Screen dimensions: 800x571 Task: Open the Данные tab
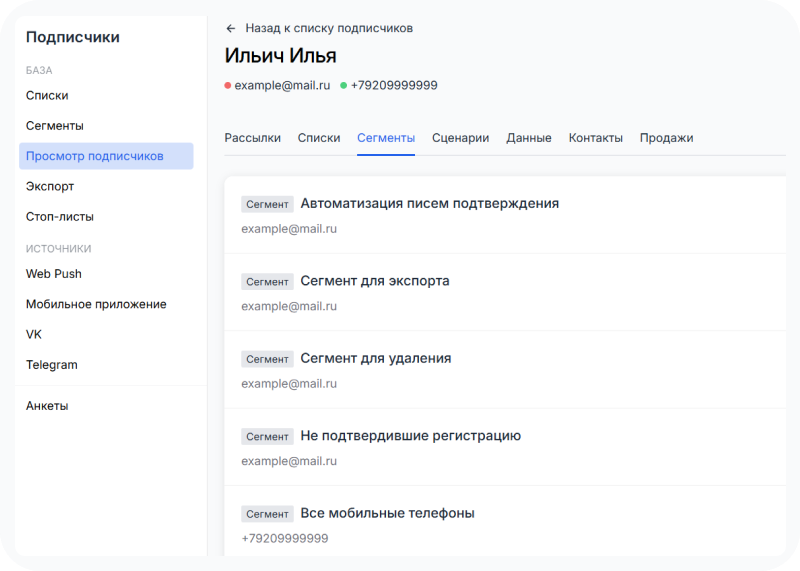[529, 138]
